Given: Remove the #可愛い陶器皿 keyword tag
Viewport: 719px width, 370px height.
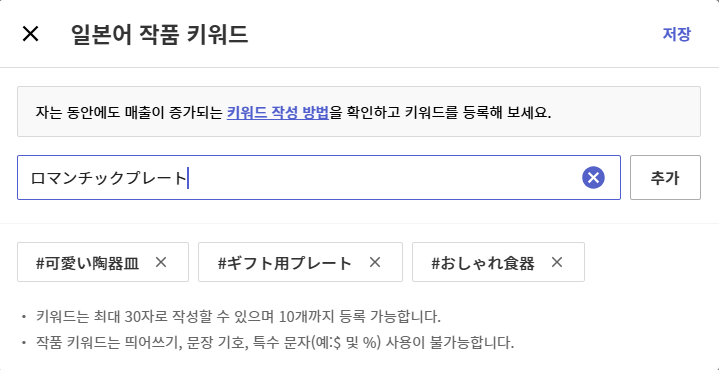Looking at the screenshot, I should point(160,262).
